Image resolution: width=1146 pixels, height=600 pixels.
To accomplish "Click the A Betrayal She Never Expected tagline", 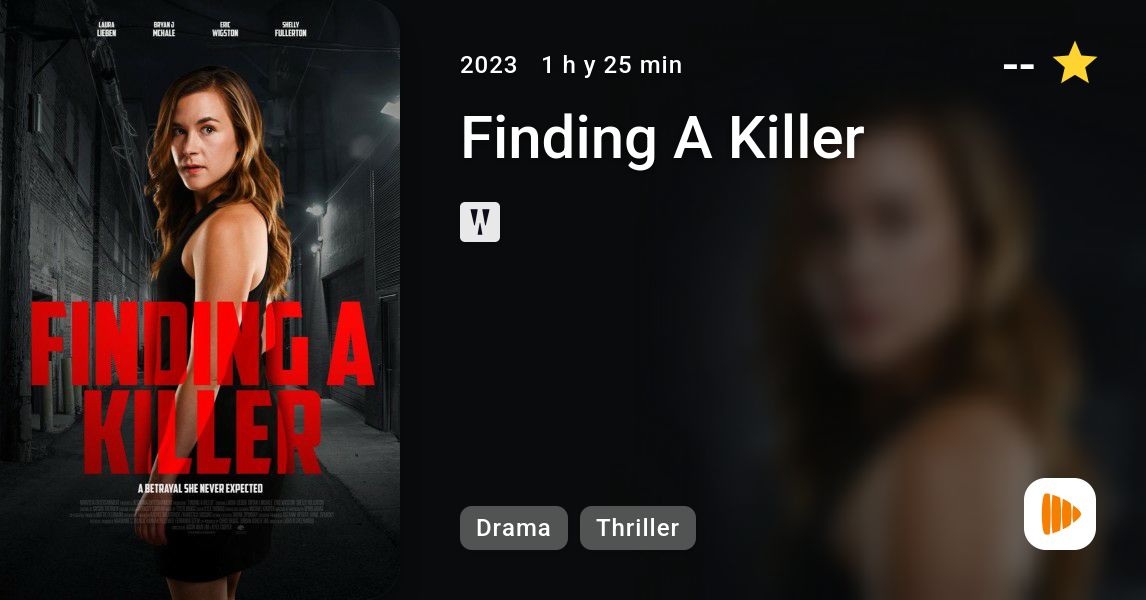I will [x=200, y=488].
